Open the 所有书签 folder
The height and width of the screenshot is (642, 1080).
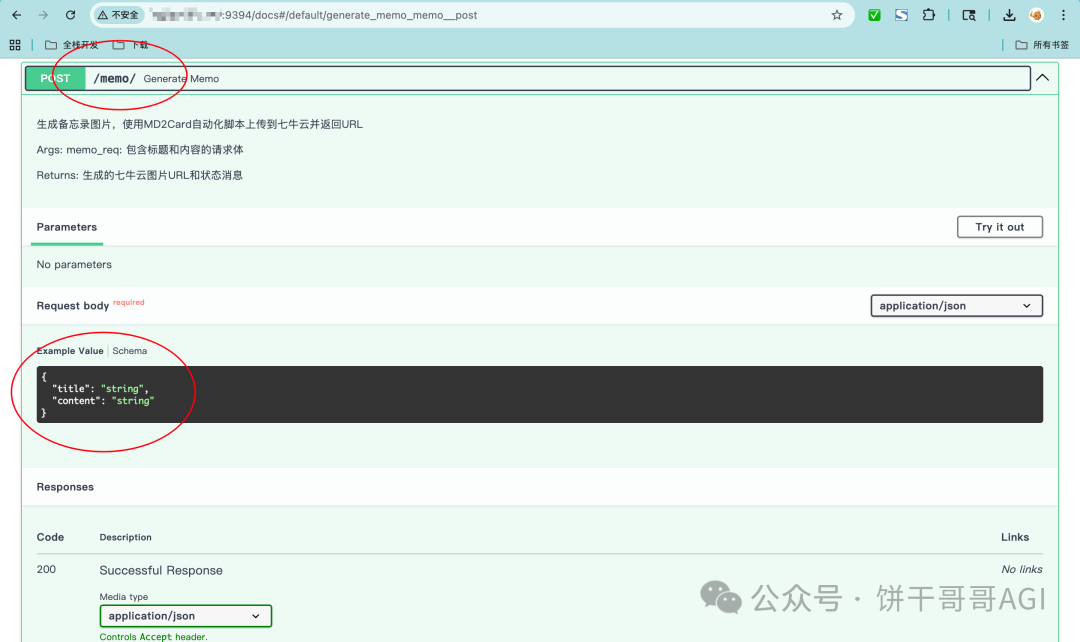click(1042, 45)
